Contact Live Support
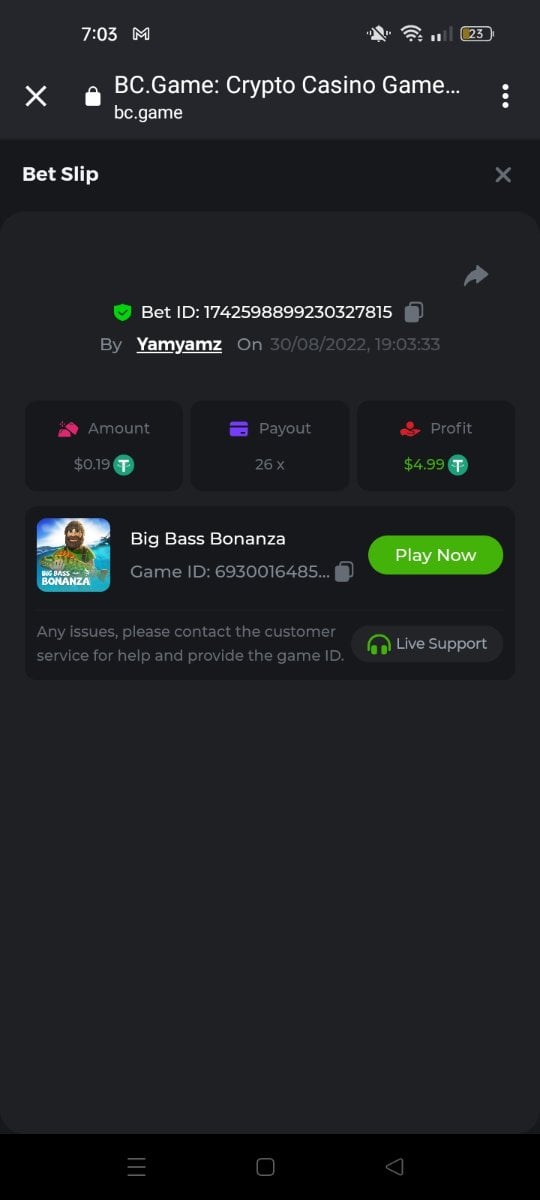This screenshot has width=540, height=1200. pyautogui.click(x=427, y=644)
